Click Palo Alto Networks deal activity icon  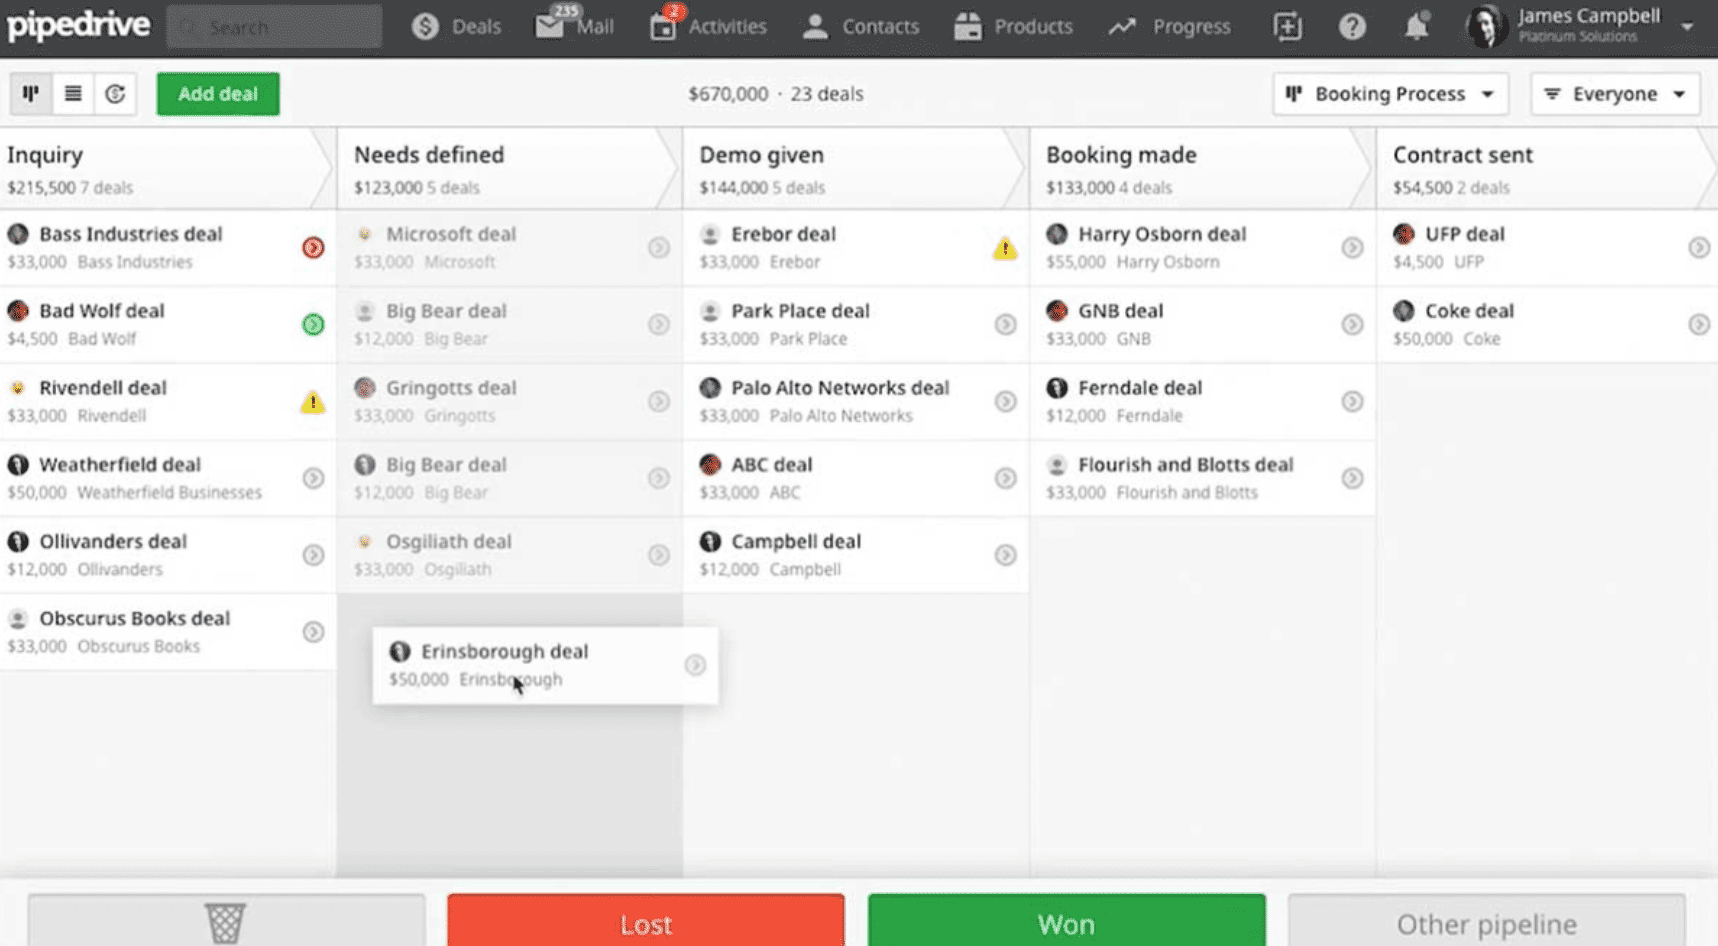coord(1005,401)
